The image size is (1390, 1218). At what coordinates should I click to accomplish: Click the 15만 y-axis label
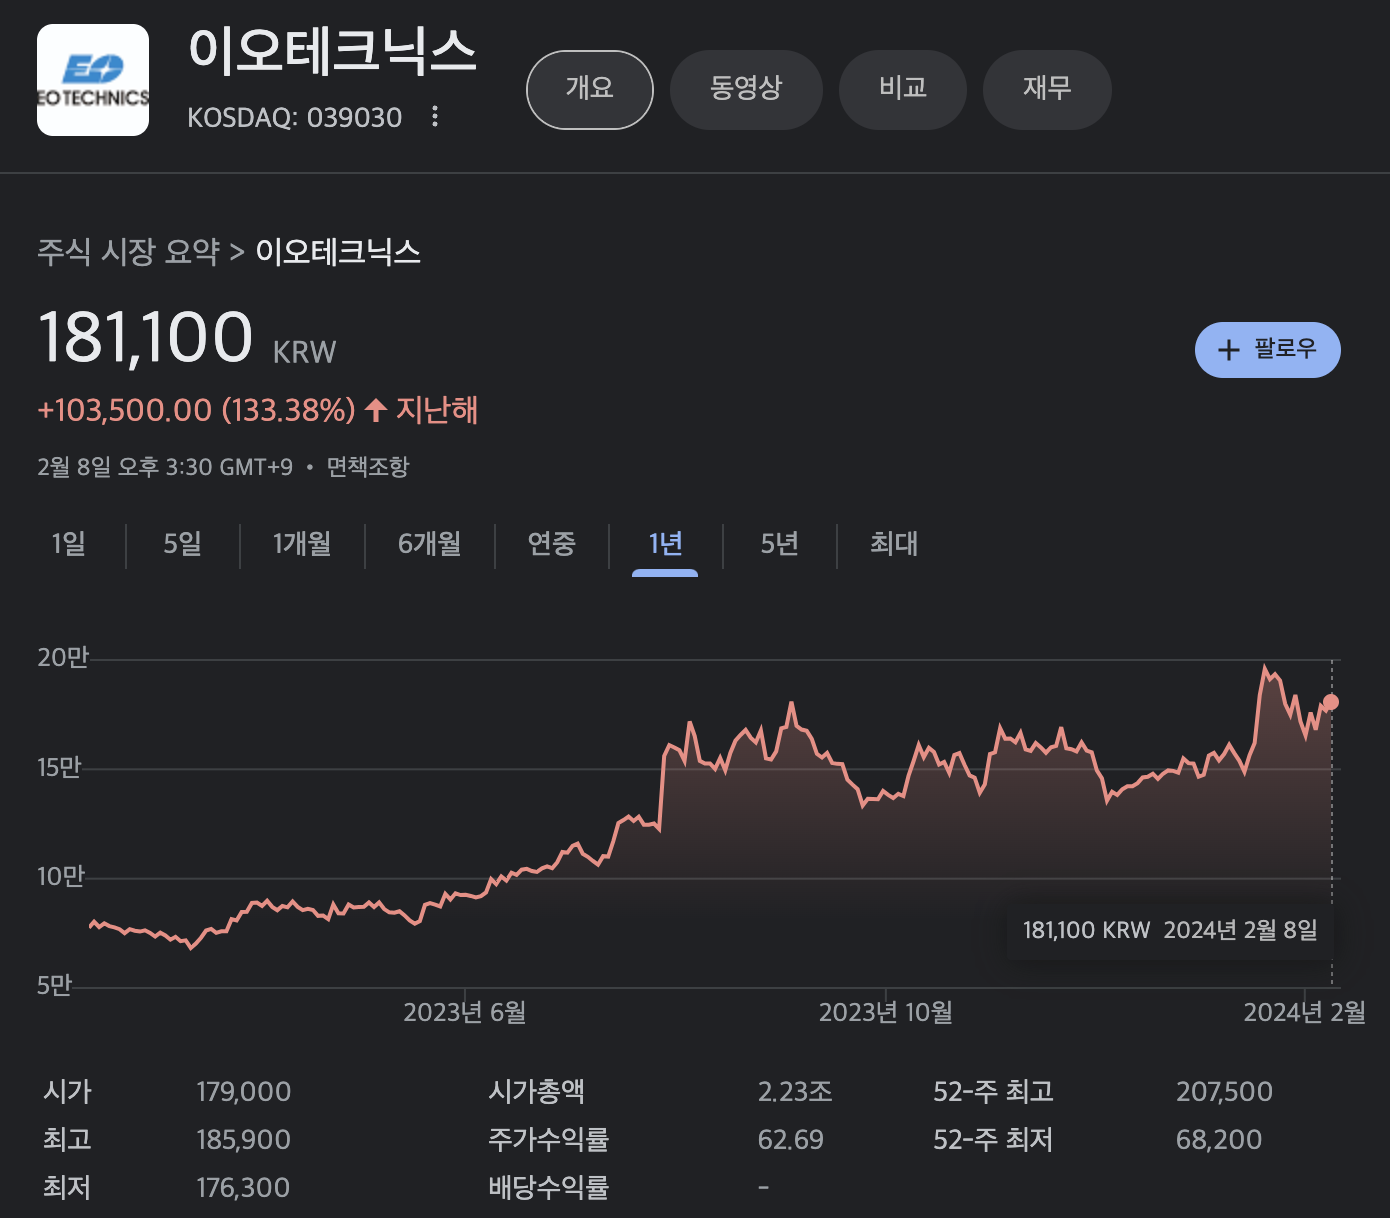[59, 768]
